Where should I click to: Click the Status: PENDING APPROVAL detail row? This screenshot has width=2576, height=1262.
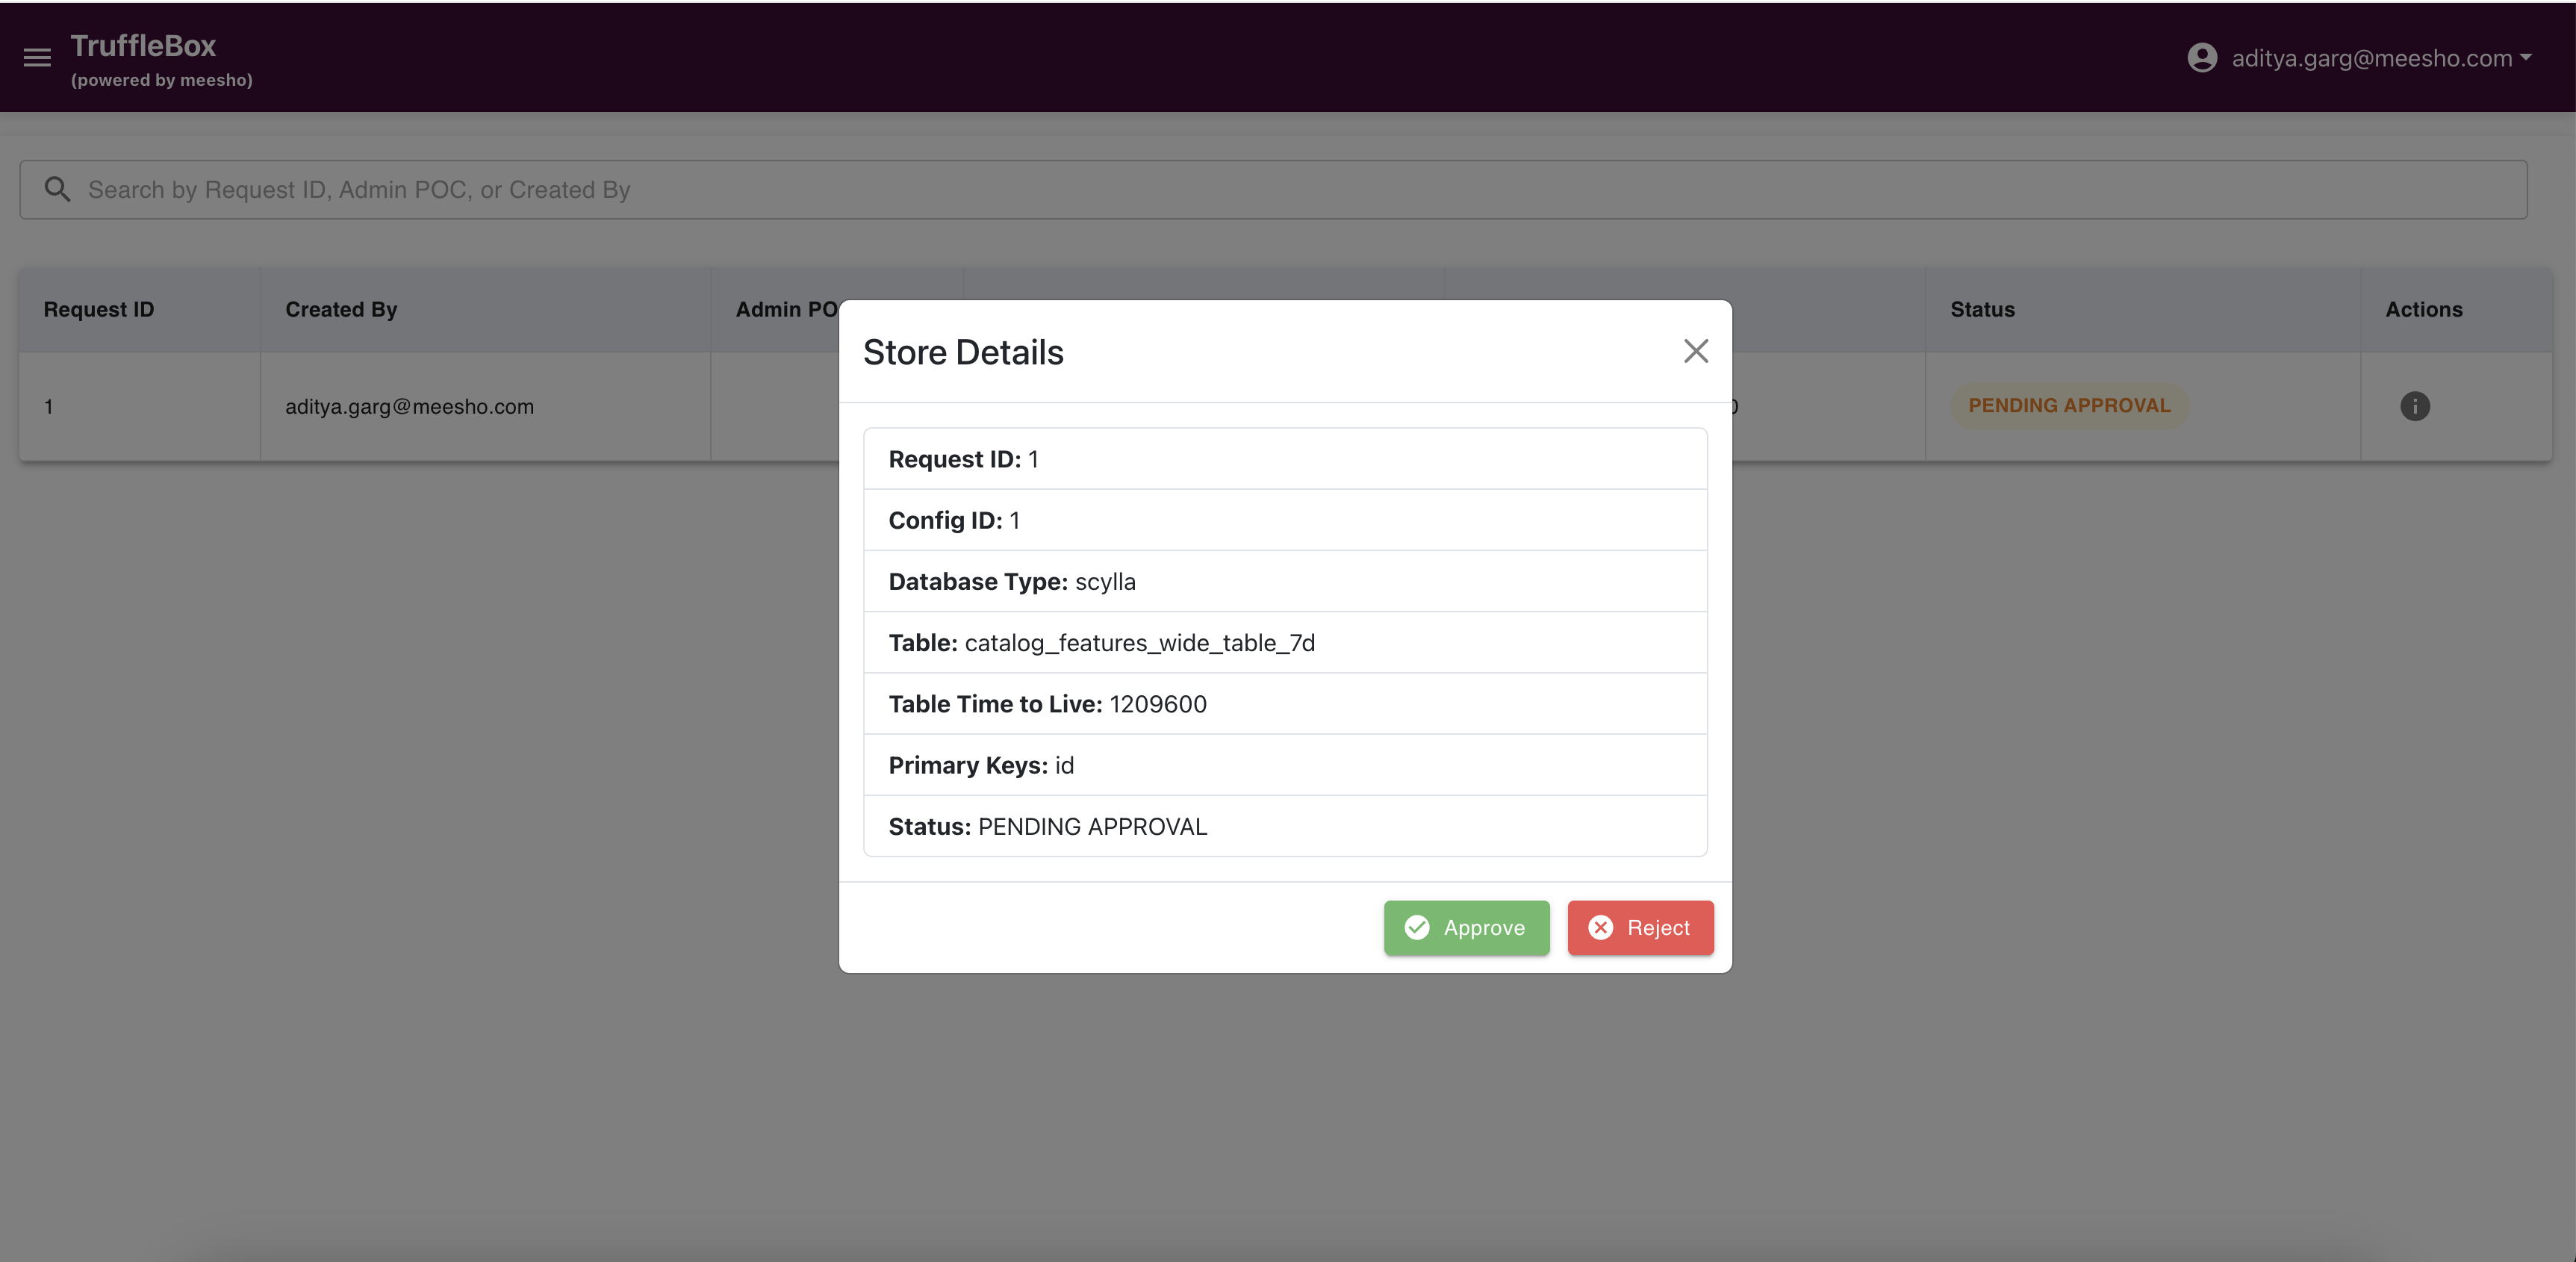[1285, 826]
